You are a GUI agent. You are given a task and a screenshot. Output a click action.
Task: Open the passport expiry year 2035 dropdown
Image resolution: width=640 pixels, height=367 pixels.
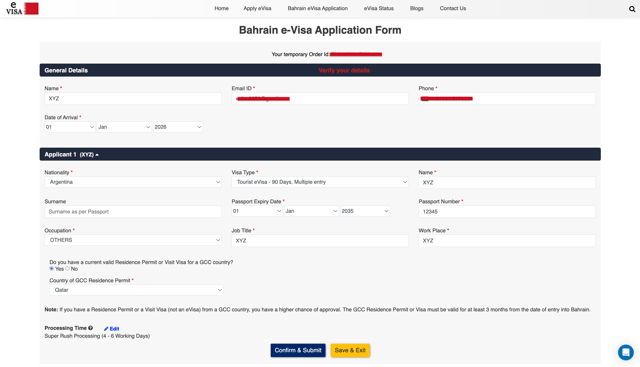pos(365,211)
